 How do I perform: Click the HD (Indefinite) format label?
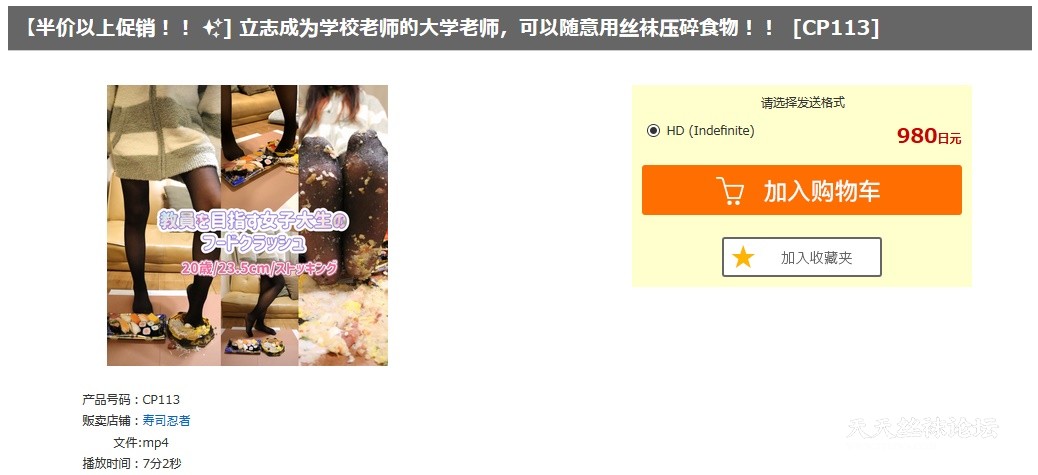tap(710, 131)
